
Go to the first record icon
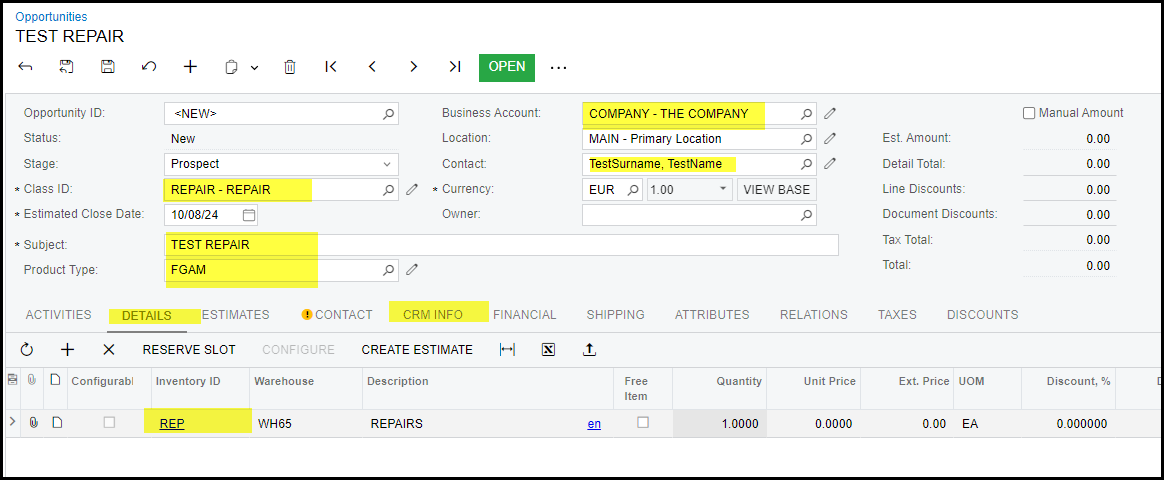coord(331,67)
